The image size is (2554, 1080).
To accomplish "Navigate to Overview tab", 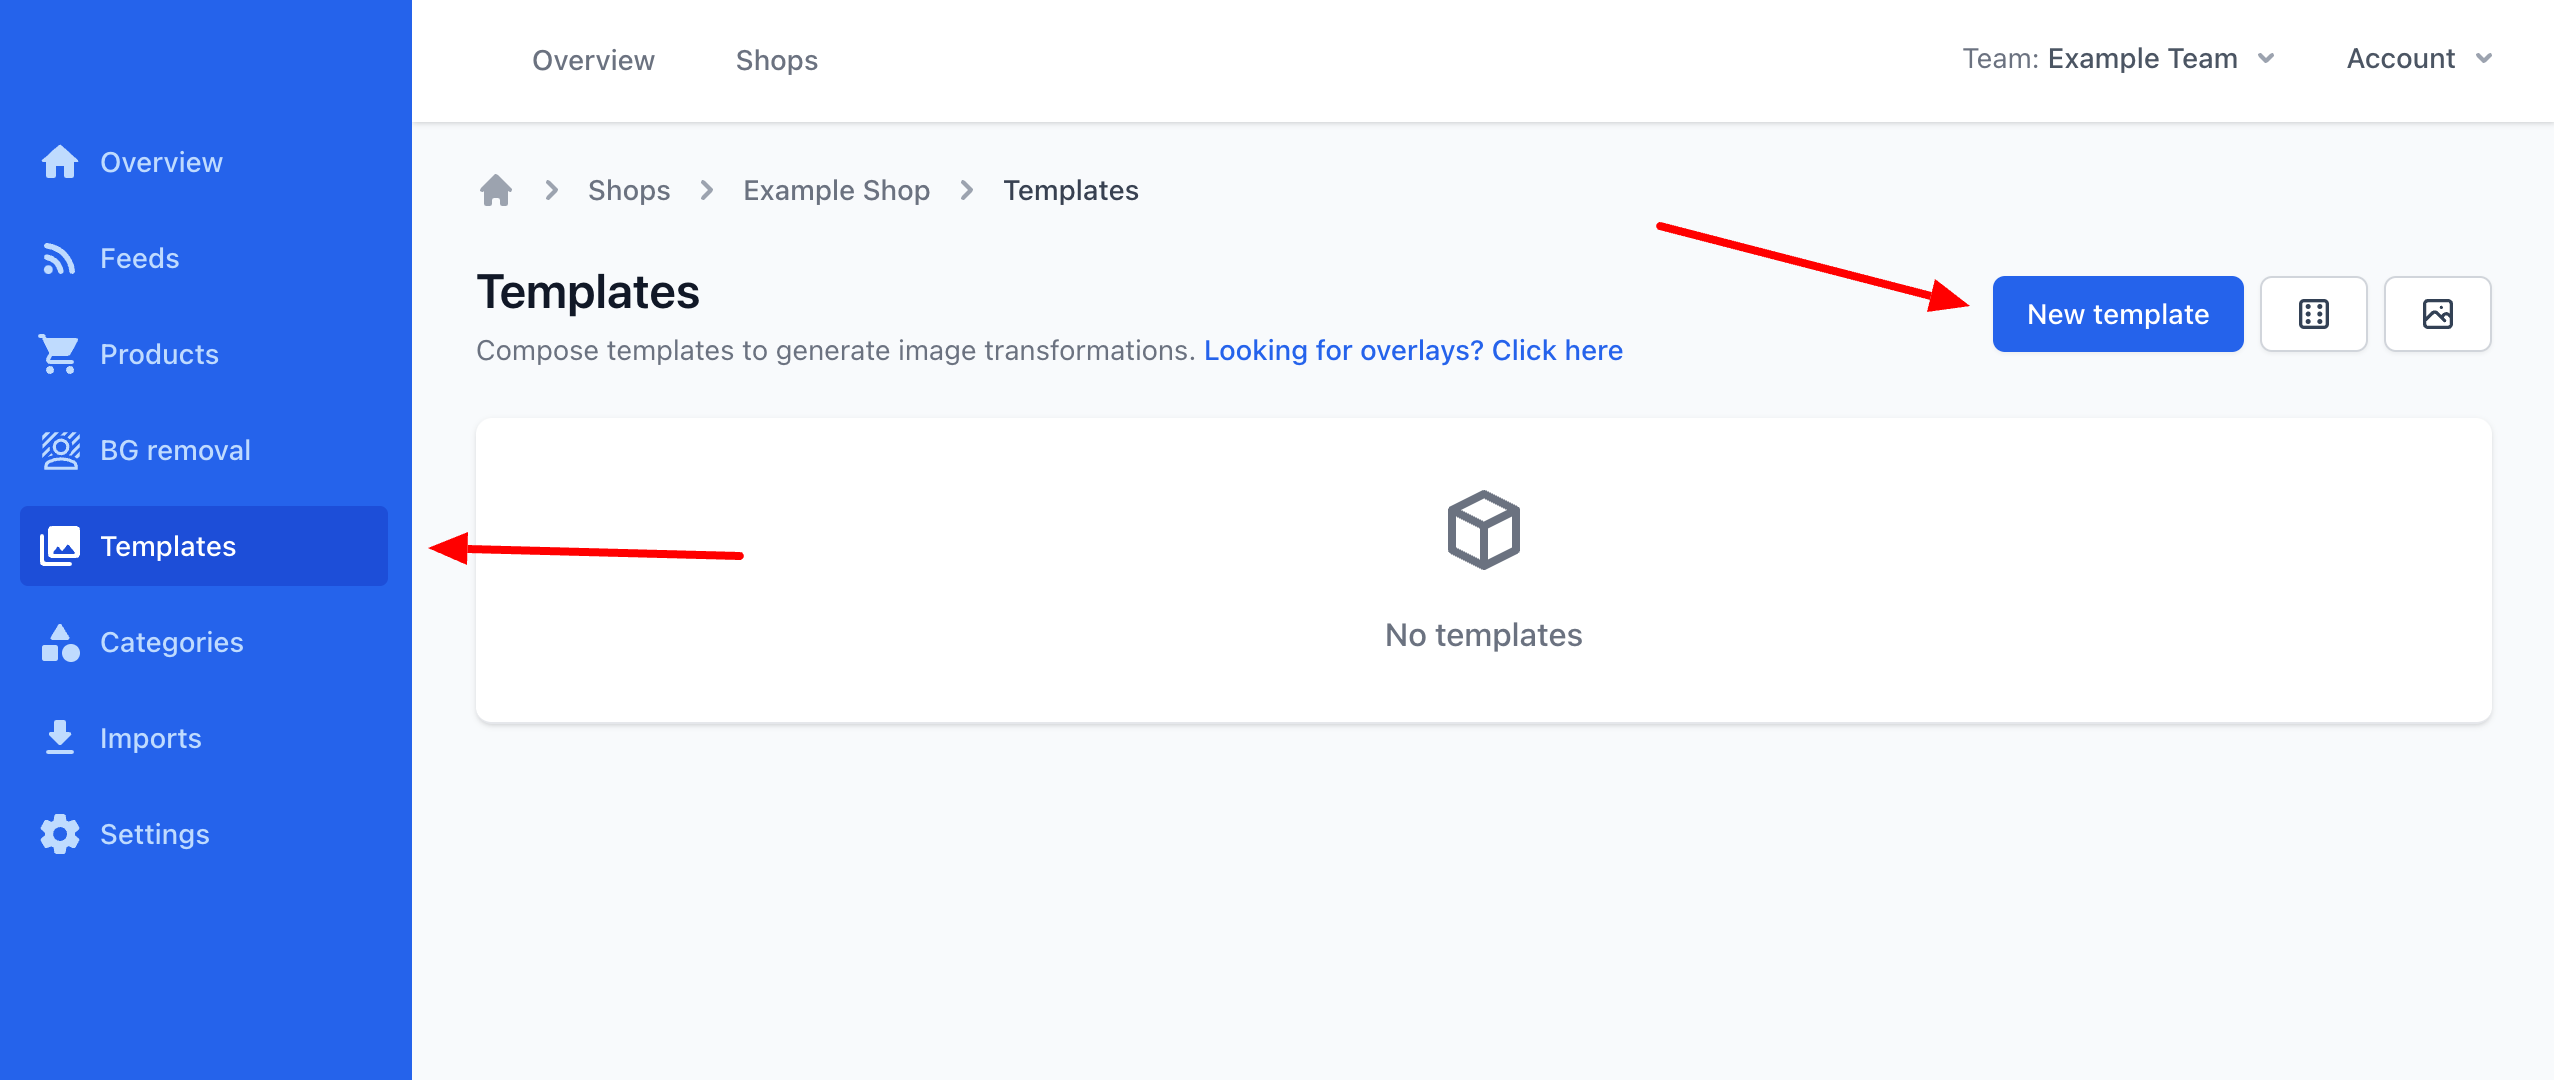I will click(593, 60).
